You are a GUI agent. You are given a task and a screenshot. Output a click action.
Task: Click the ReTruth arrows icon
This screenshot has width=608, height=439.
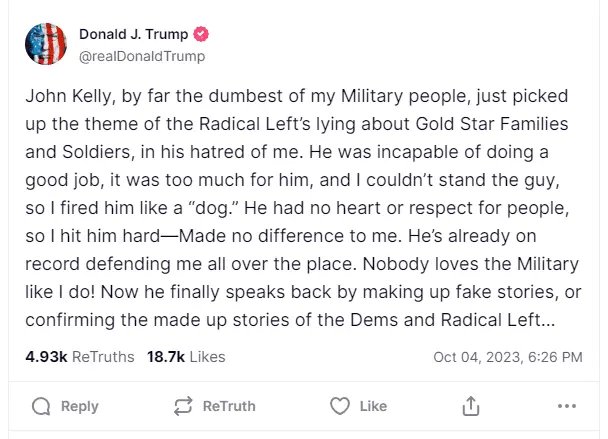(x=184, y=406)
